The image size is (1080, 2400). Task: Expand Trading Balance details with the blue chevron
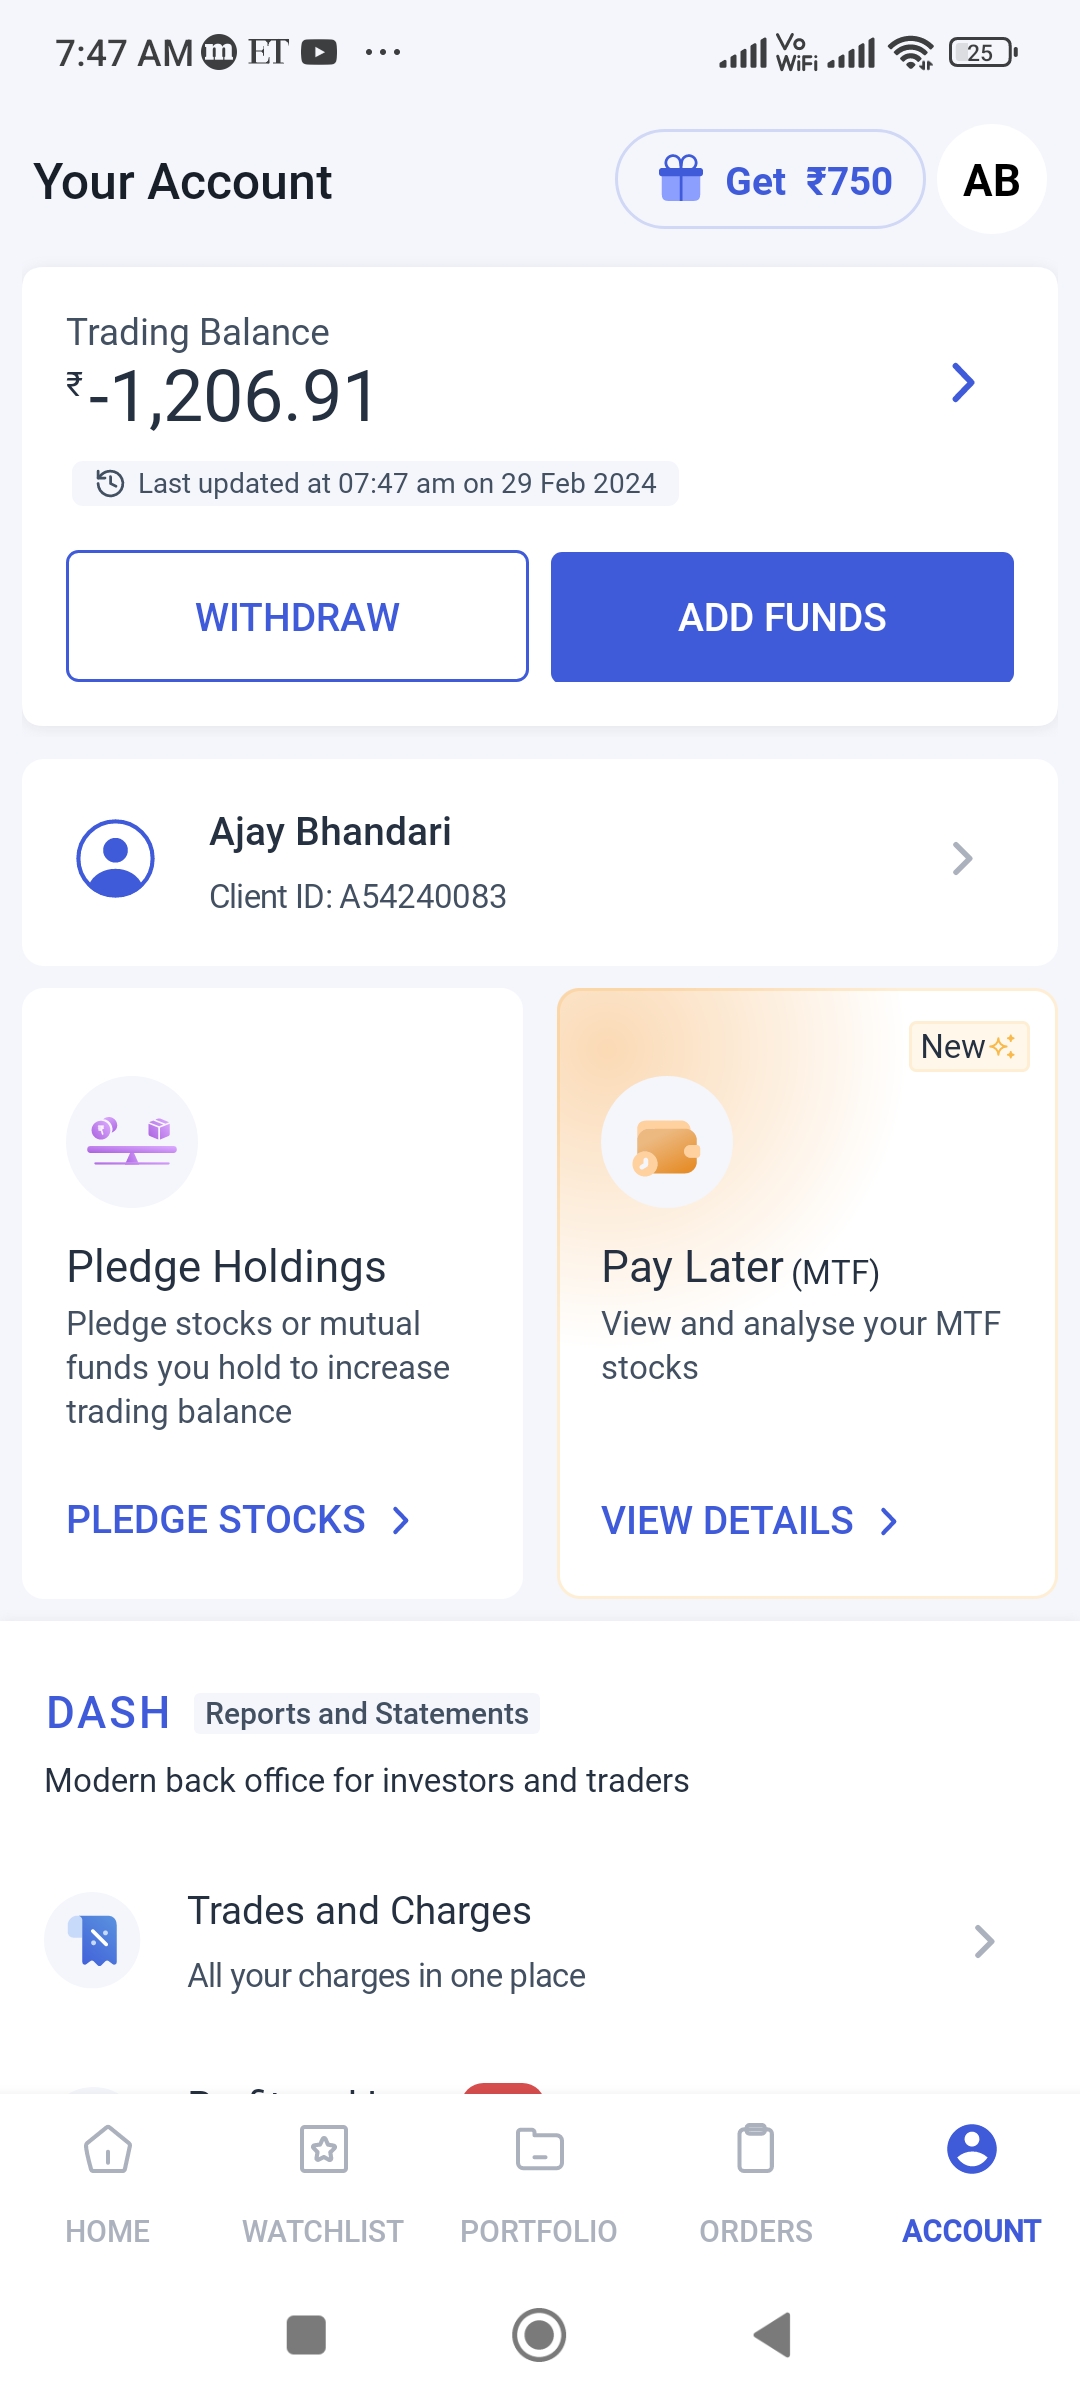point(963,382)
